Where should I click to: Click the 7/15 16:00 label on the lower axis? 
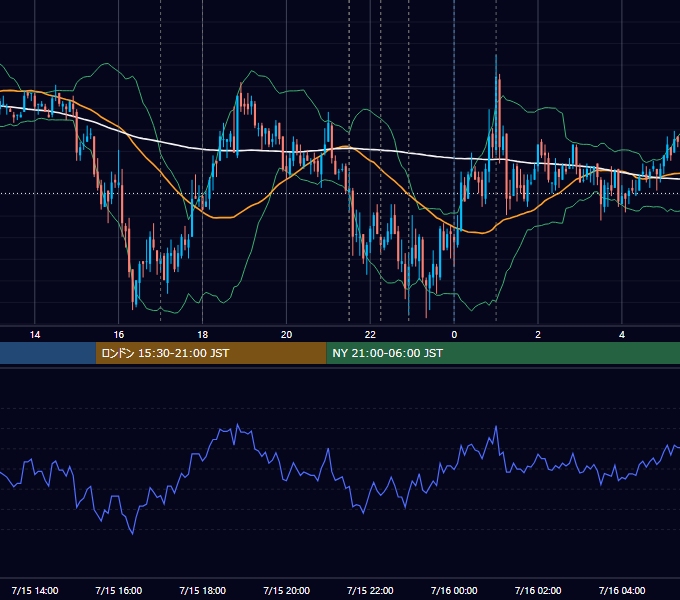click(118, 590)
